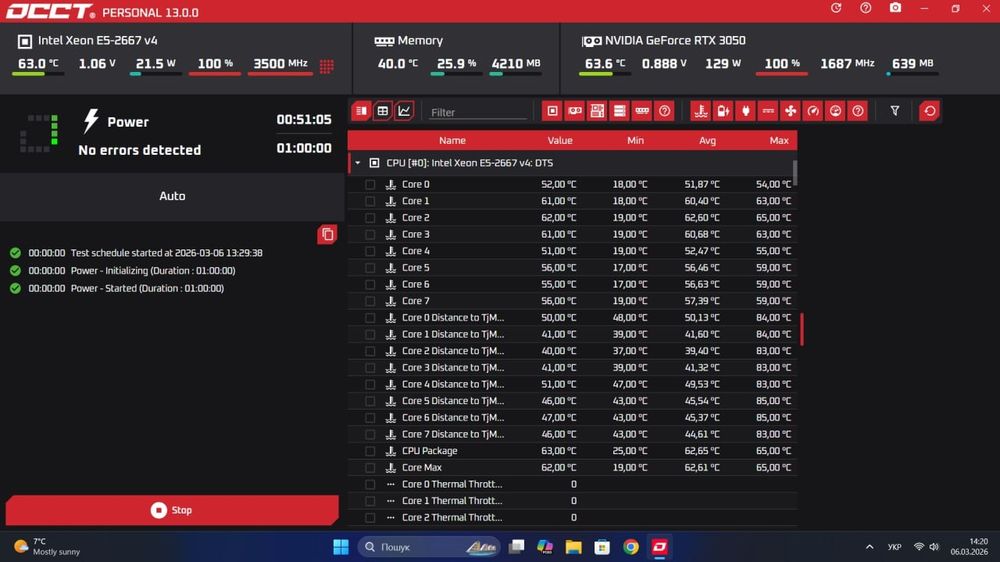This screenshot has height=562, width=1000.
Task: Switch to the graph view layout icon
Action: [x=404, y=111]
